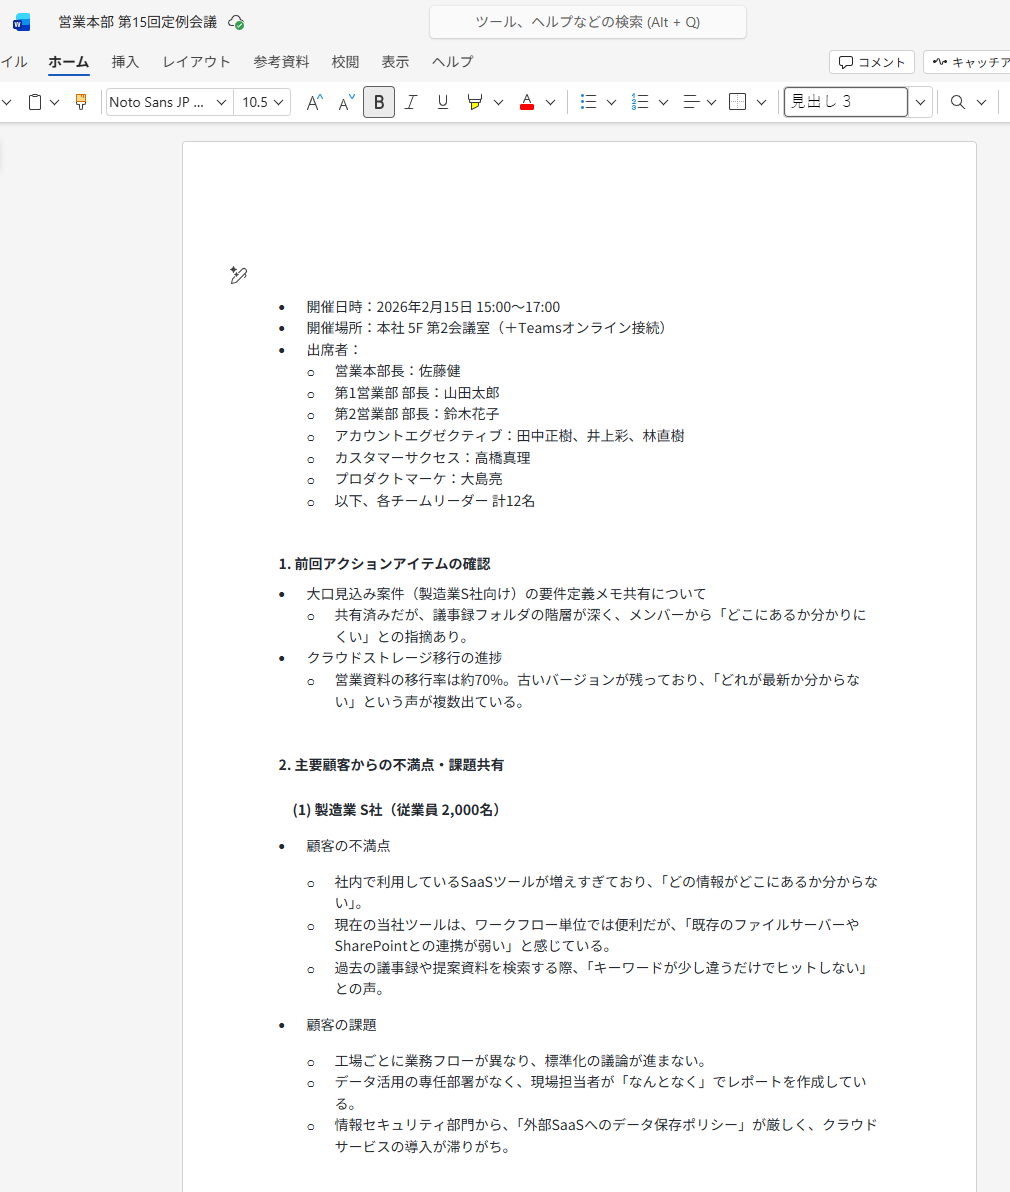Click the Paste clipboard icon
The width and height of the screenshot is (1010, 1192).
(x=35, y=102)
